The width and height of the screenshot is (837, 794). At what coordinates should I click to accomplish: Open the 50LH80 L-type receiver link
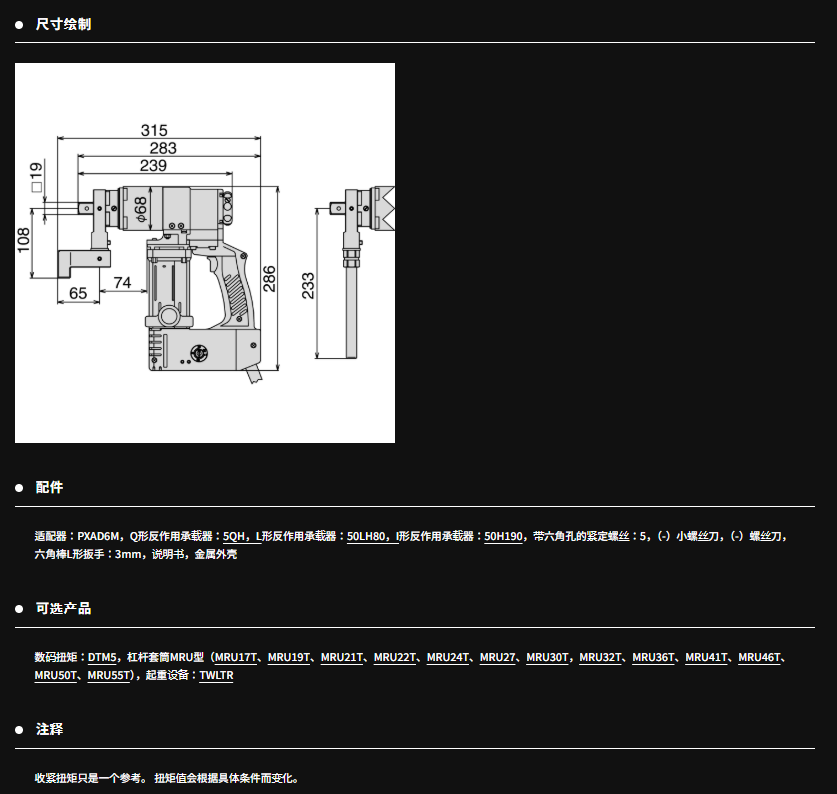click(x=367, y=537)
